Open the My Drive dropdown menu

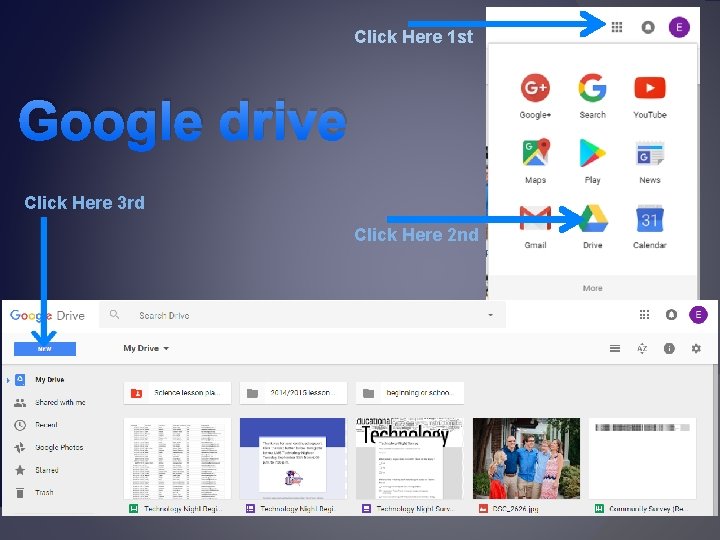click(x=146, y=349)
